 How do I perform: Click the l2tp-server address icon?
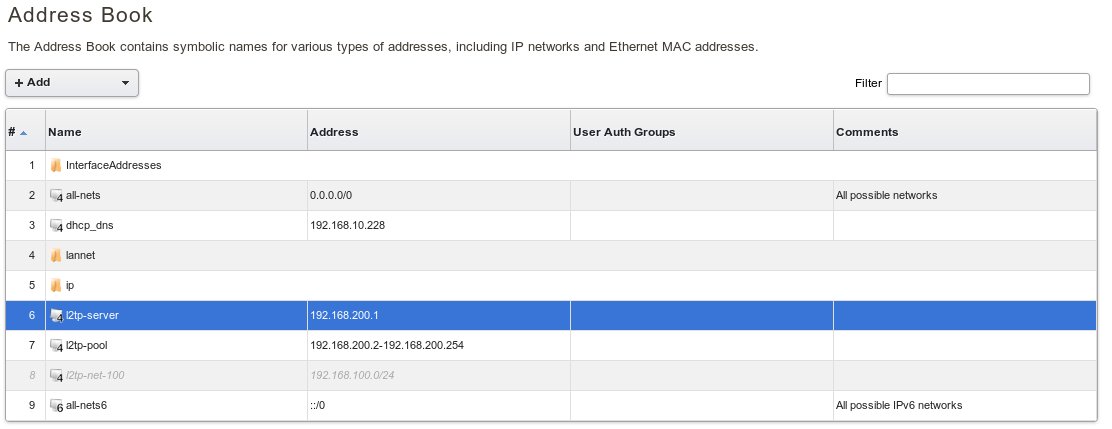pos(57,316)
